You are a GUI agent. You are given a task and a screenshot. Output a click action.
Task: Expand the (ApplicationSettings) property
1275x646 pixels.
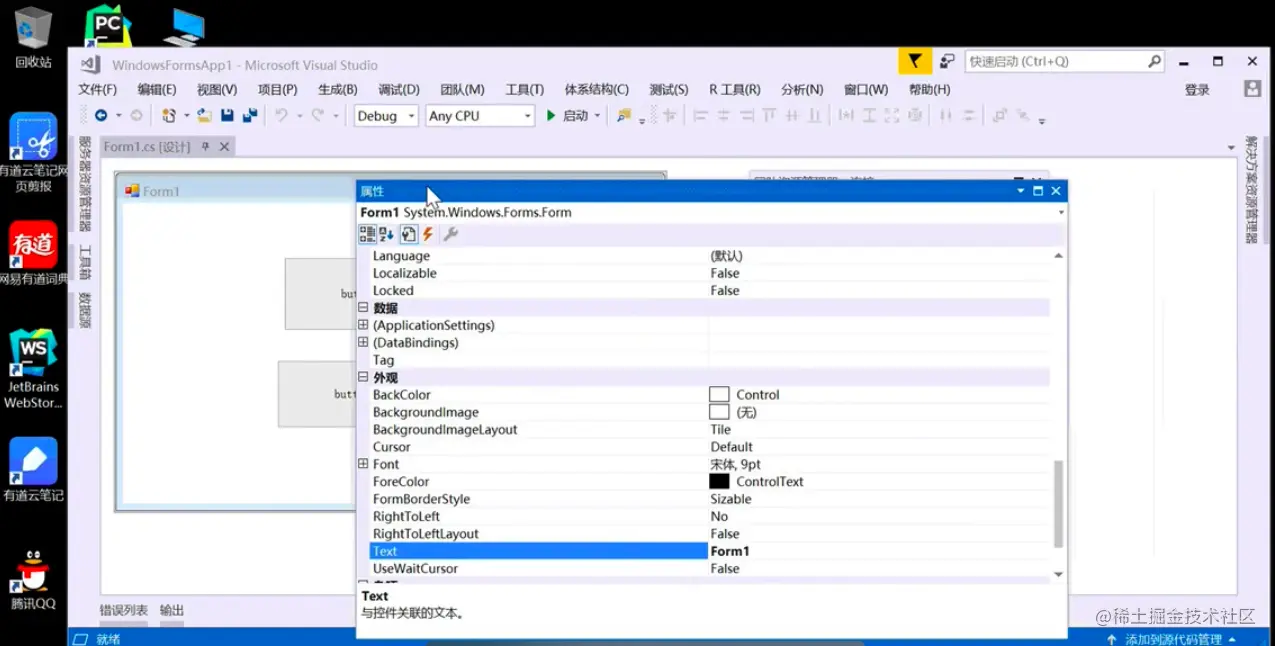point(364,325)
